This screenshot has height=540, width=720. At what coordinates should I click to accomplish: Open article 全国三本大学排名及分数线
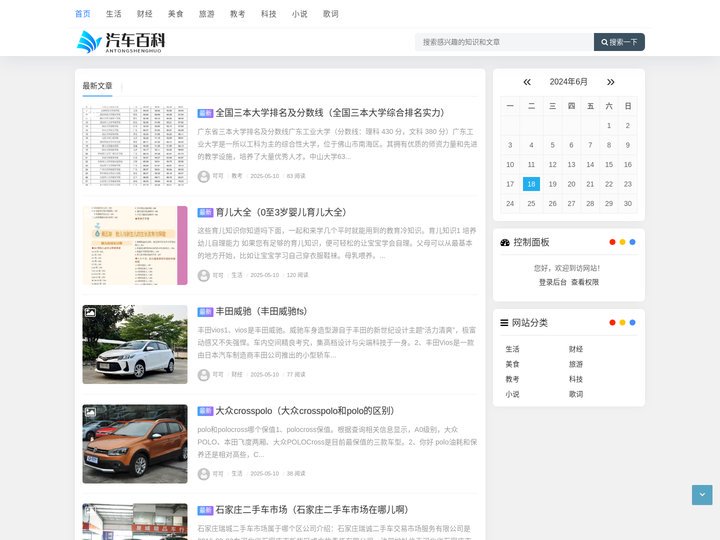point(330,113)
